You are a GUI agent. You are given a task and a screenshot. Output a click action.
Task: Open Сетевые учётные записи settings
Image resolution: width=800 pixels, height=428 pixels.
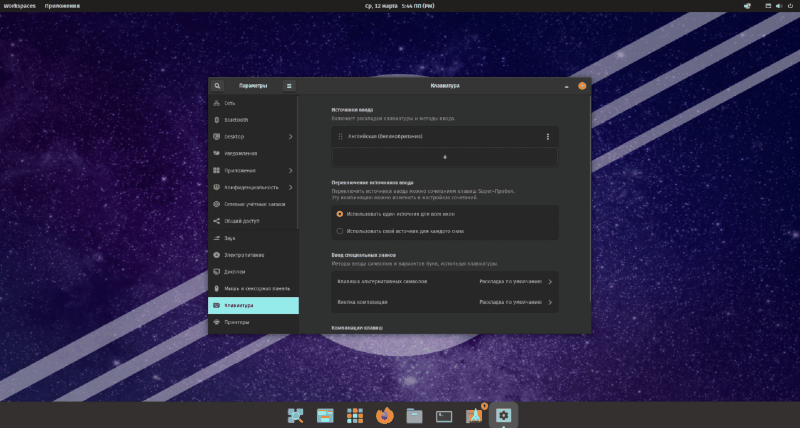tap(253, 204)
